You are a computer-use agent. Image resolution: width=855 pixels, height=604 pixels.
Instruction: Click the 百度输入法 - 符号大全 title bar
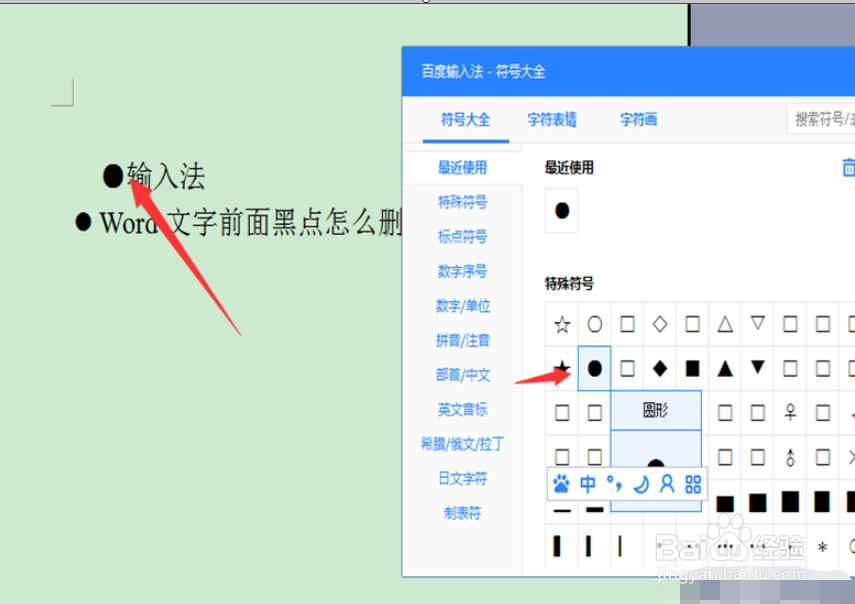(x=628, y=71)
